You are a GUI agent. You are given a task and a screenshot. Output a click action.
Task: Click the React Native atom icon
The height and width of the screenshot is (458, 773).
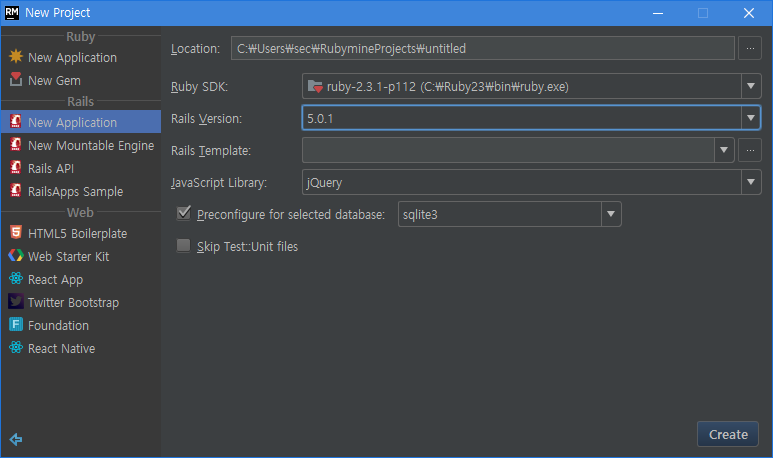(x=16, y=348)
